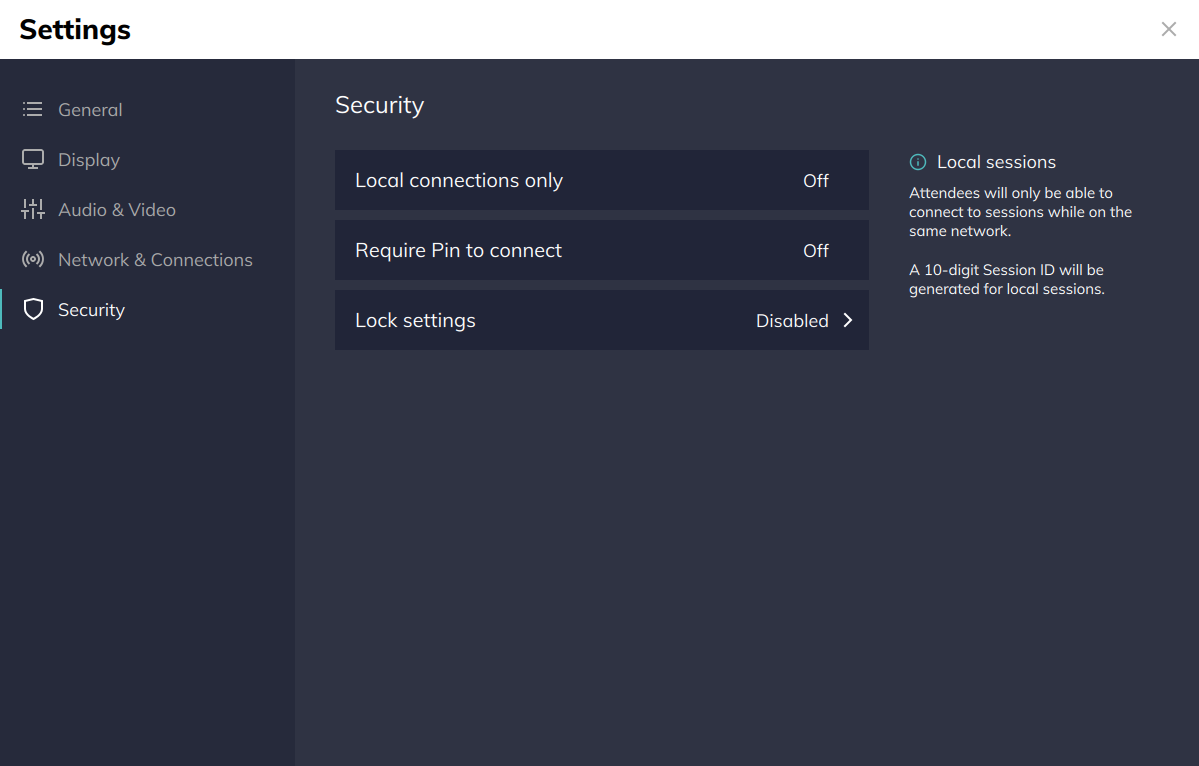Click the Lock settings label
This screenshot has width=1199, height=766.
(x=415, y=320)
